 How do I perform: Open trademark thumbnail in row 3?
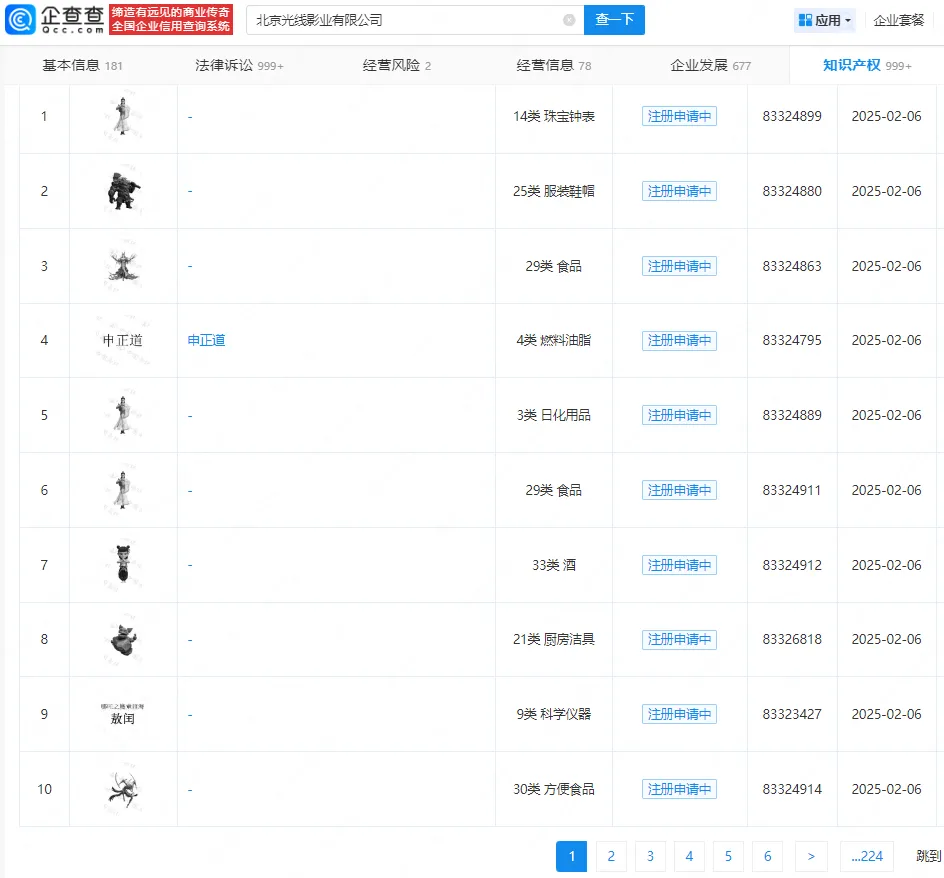[x=123, y=266]
